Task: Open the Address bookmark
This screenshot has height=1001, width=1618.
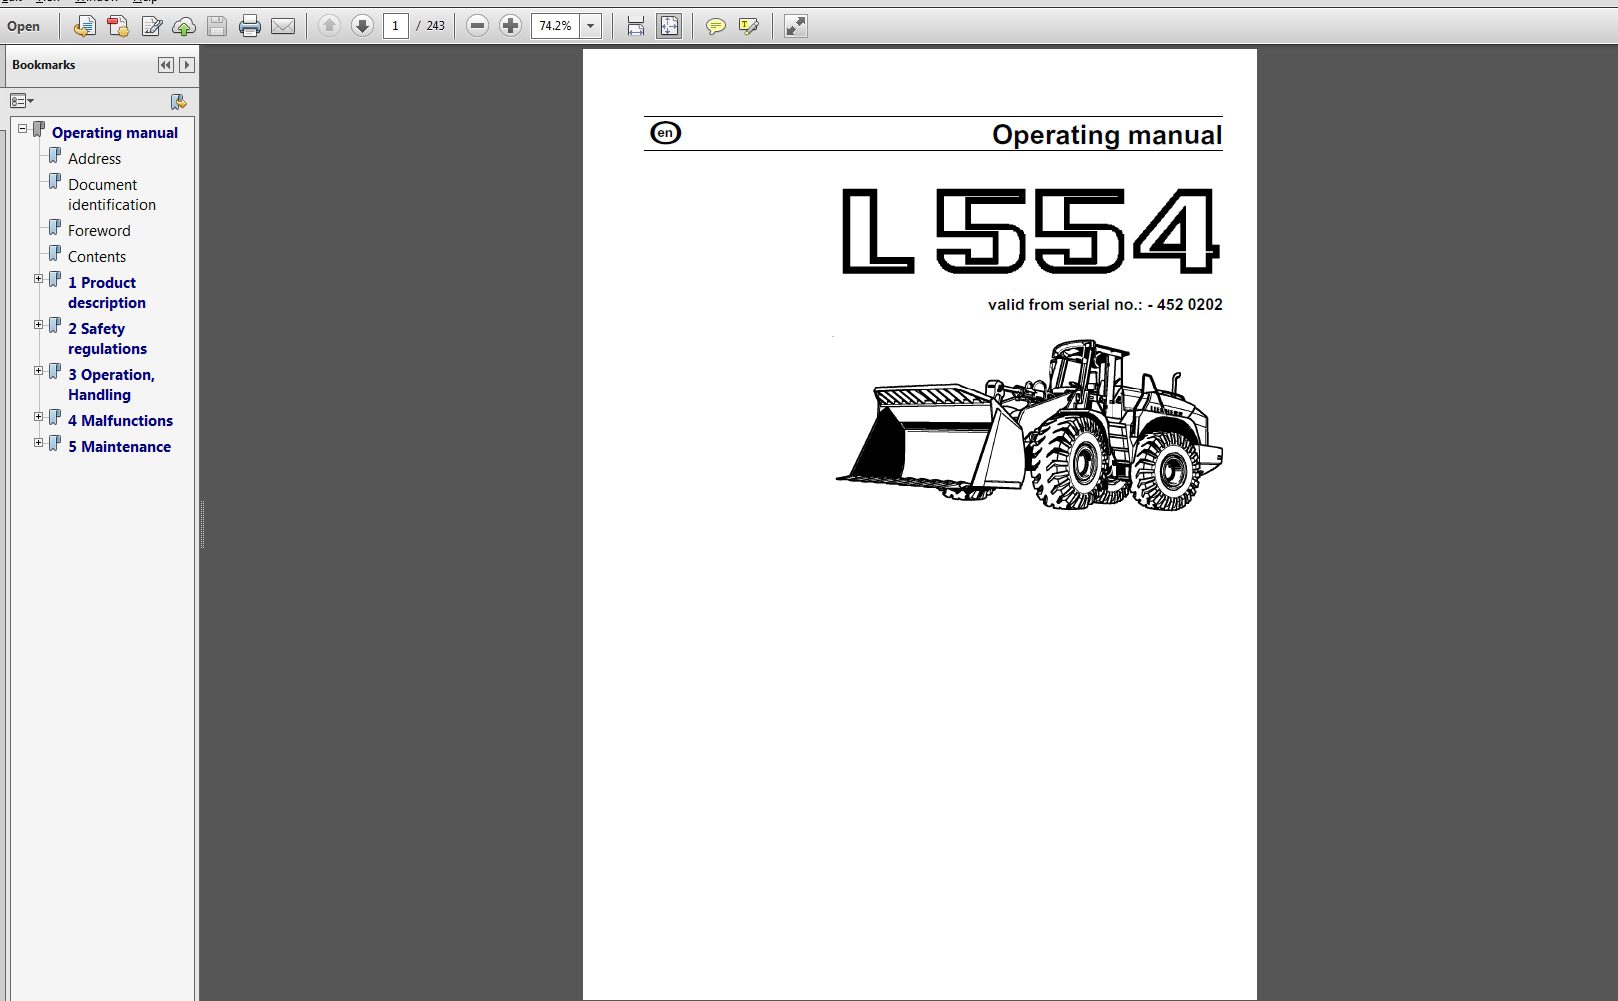Action: click(94, 159)
